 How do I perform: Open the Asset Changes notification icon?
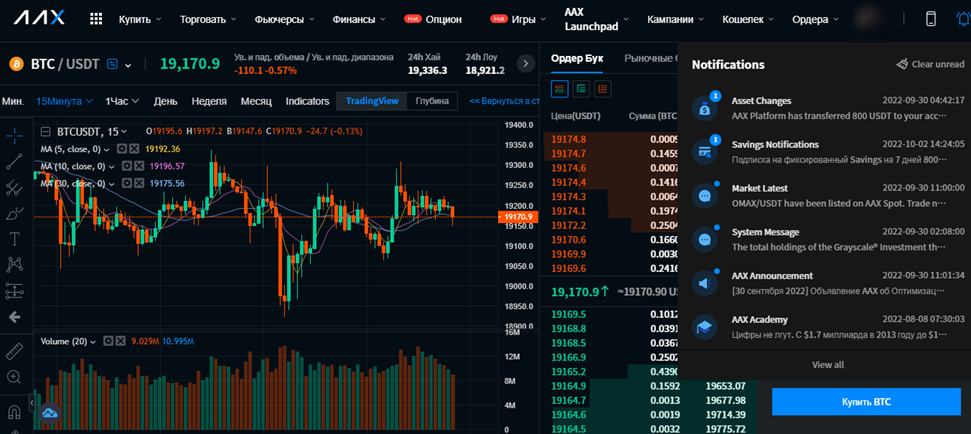[705, 108]
